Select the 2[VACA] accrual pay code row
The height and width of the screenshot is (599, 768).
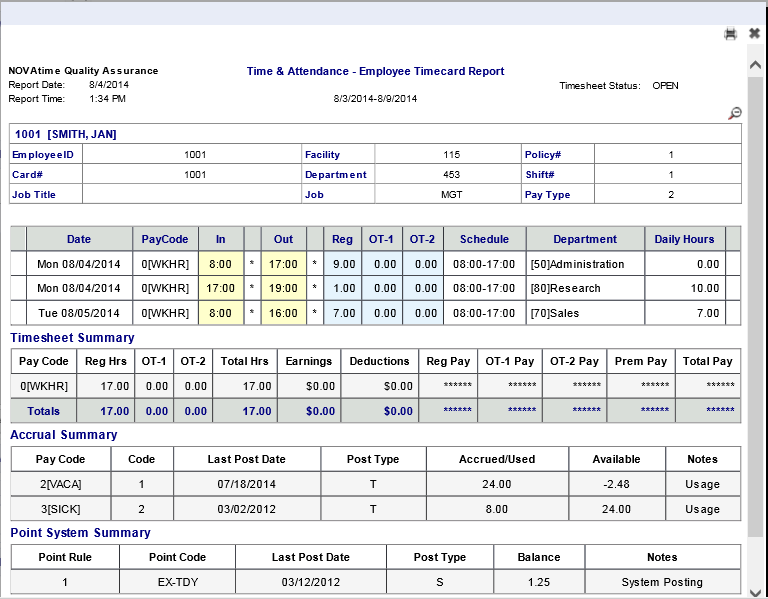click(x=61, y=484)
